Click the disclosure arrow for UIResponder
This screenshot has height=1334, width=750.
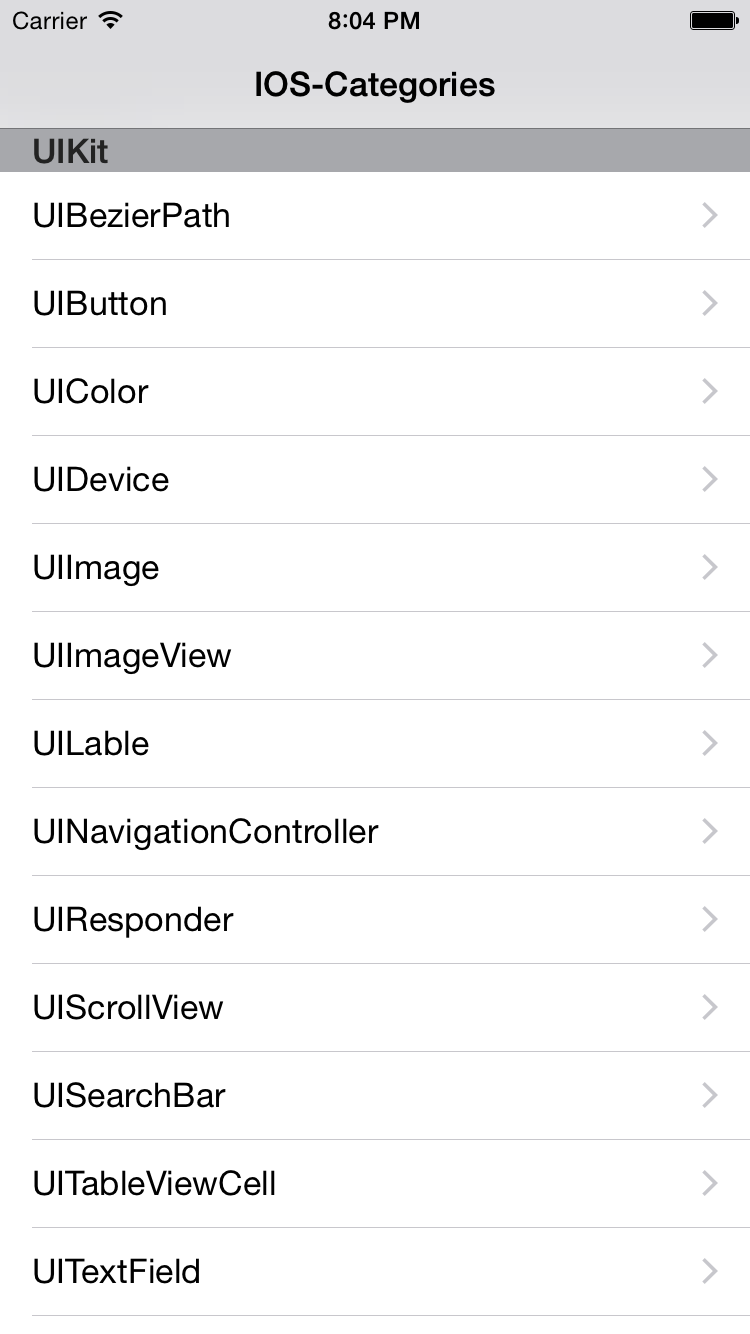click(710, 920)
